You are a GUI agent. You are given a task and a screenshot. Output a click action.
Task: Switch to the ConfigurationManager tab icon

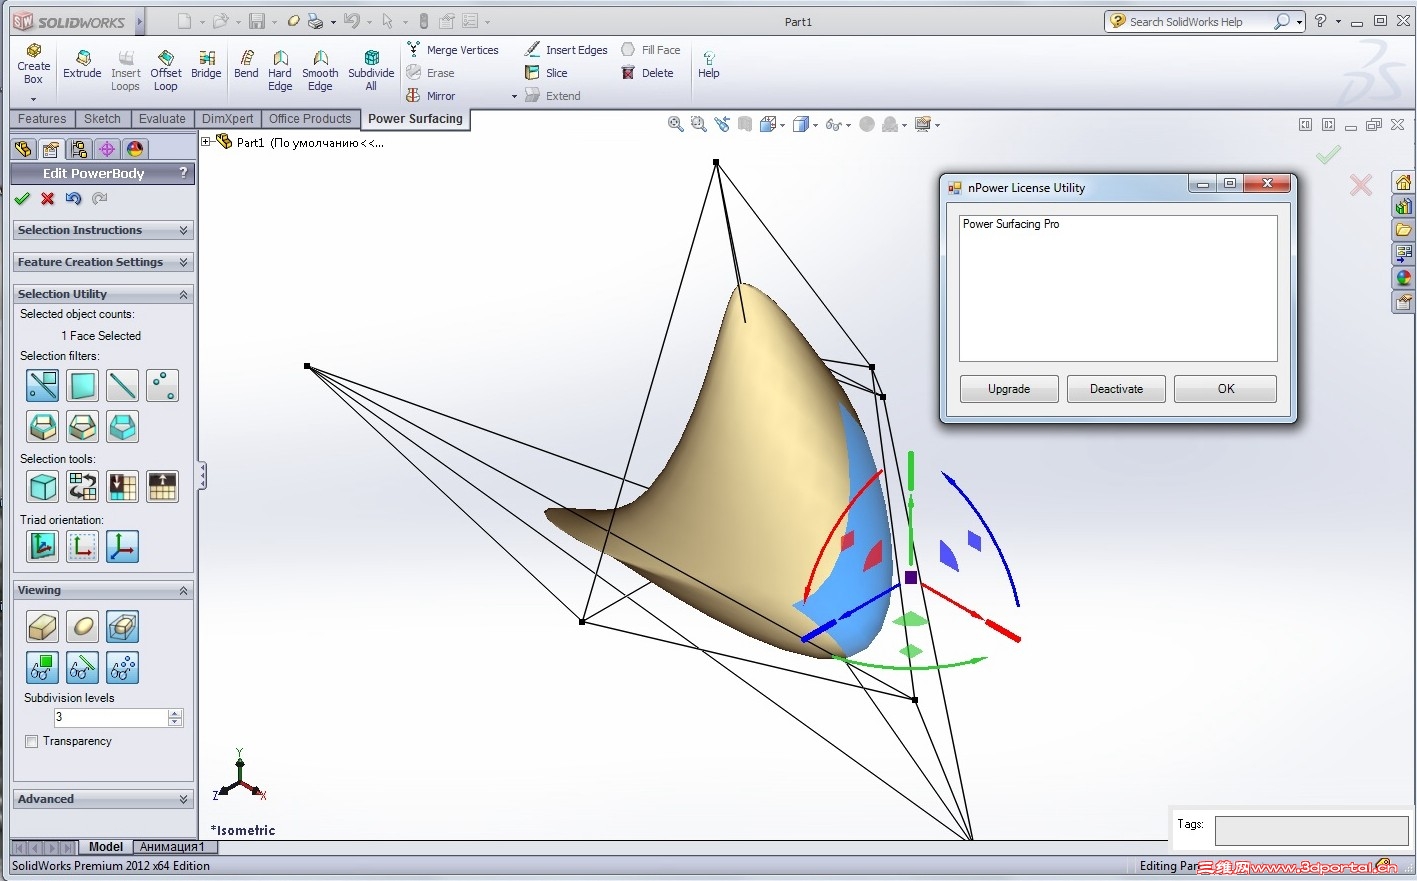[79, 149]
